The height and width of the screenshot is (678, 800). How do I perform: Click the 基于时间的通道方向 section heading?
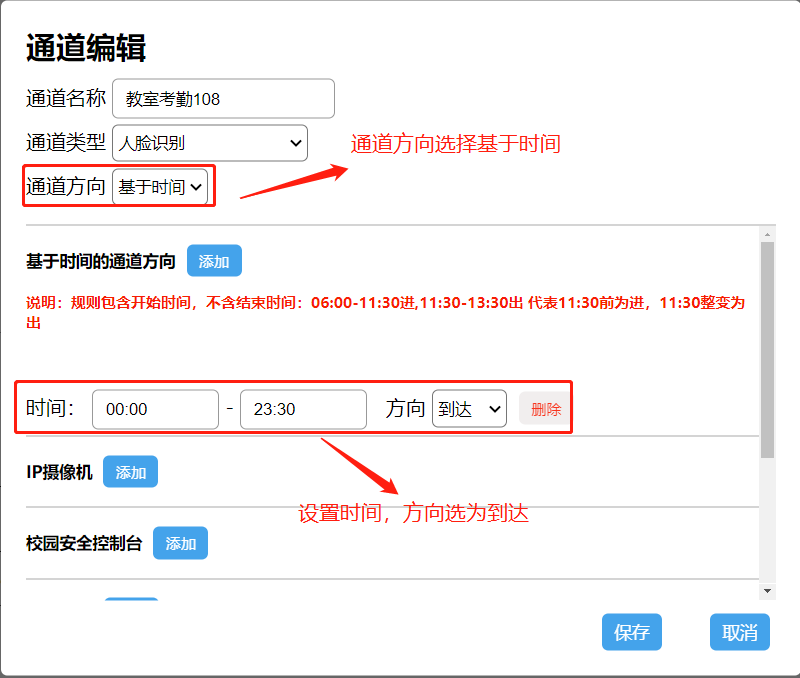pyautogui.click(x=101, y=262)
